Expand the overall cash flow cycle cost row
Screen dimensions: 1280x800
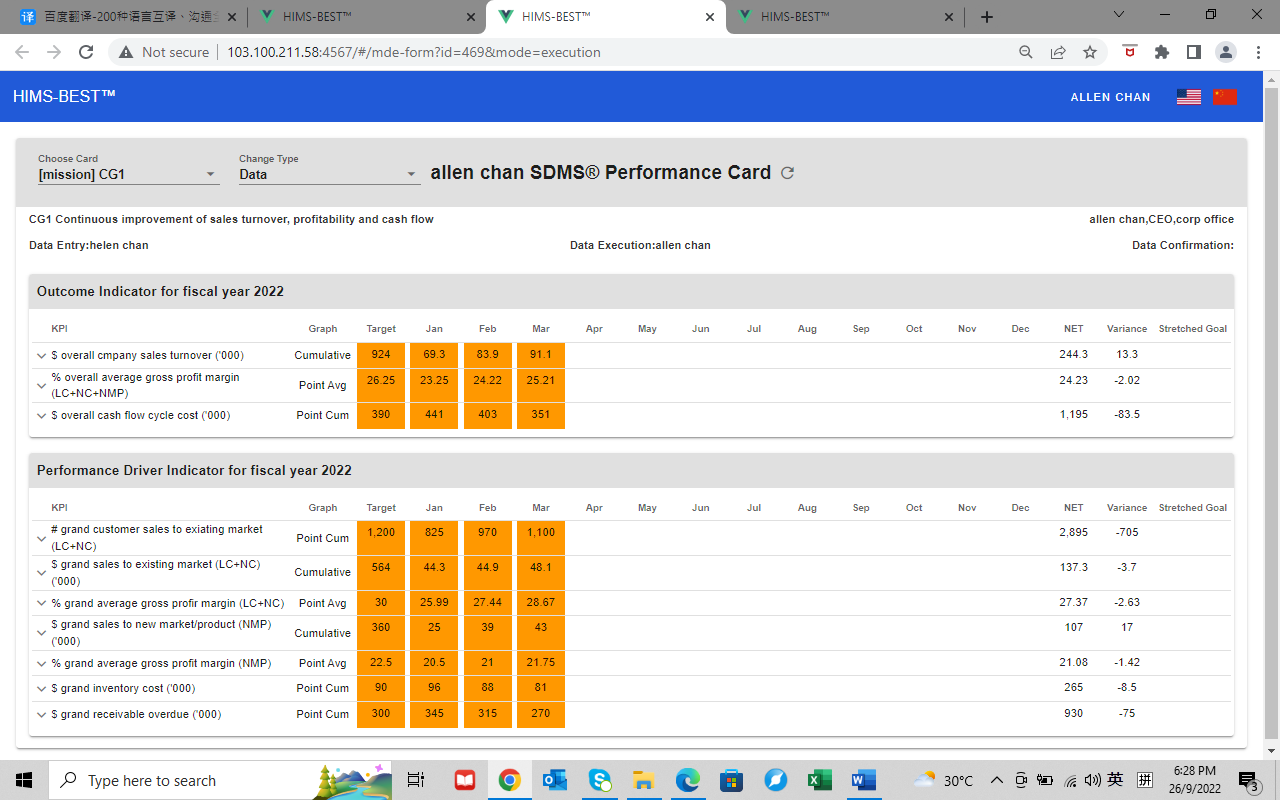41,415
